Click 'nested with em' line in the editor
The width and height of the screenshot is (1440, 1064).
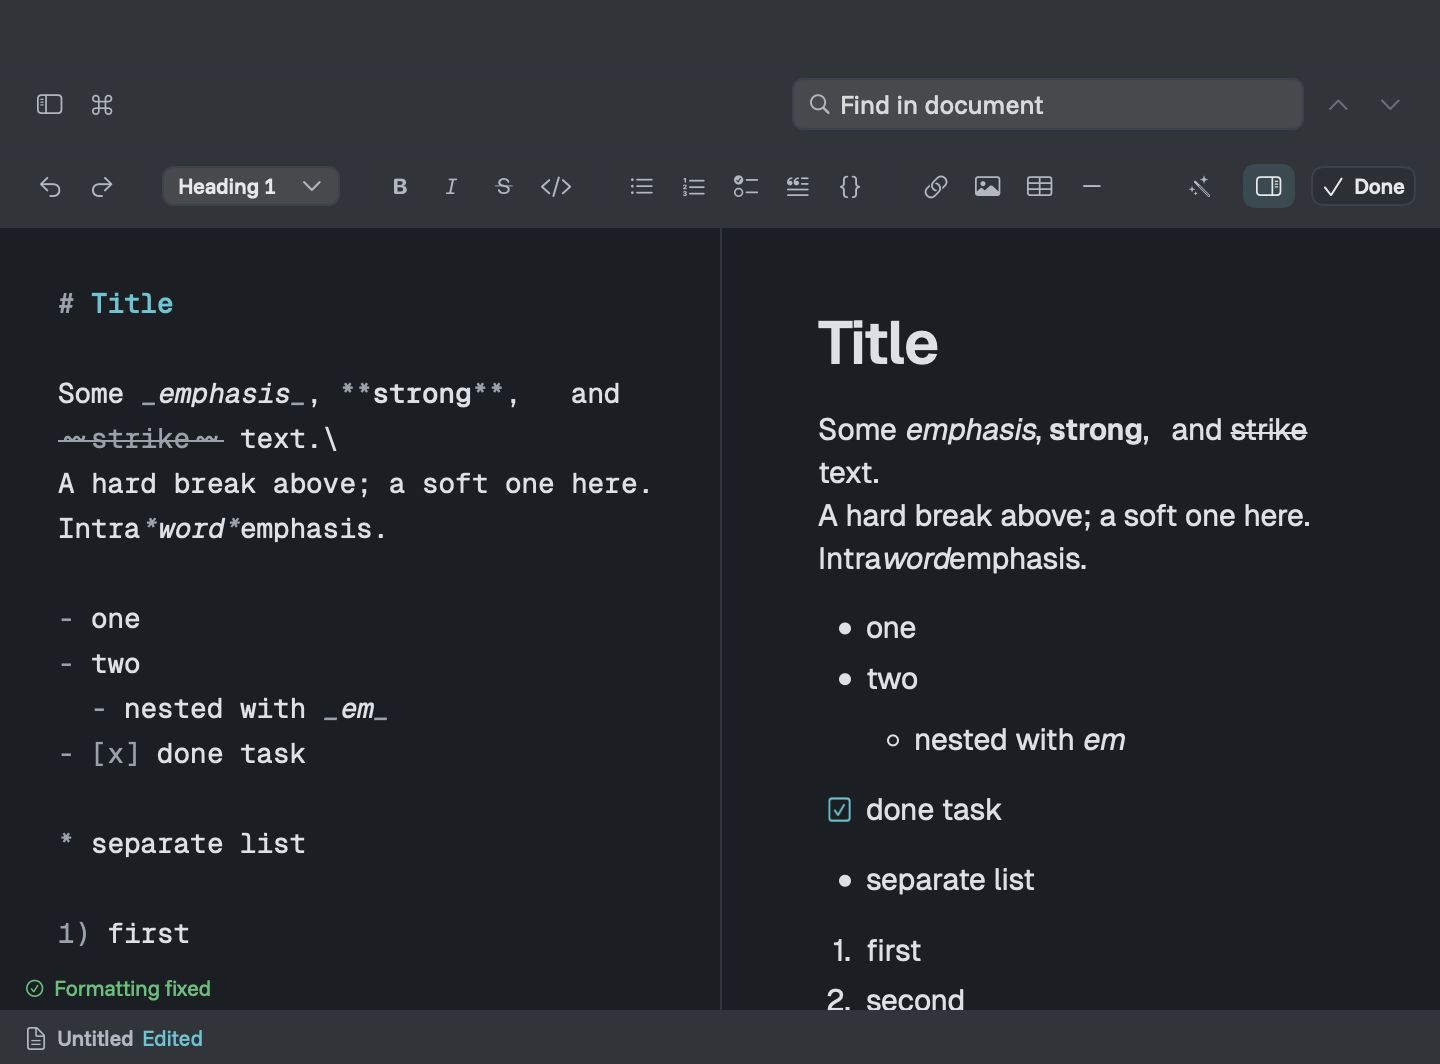240,709
